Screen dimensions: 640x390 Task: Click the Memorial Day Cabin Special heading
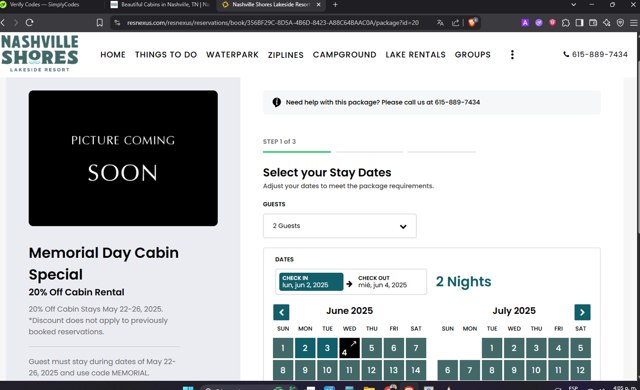pyautogui.click(x=103, y=264)
